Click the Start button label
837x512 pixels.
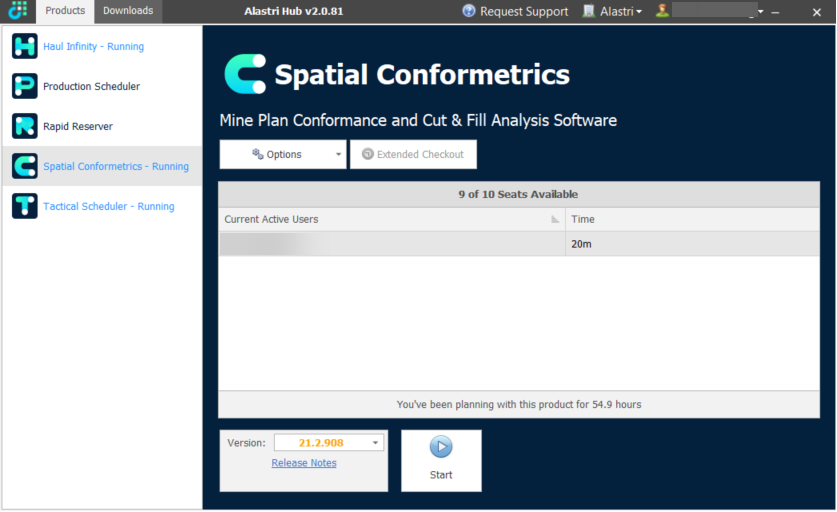click(x=441, y=475)
